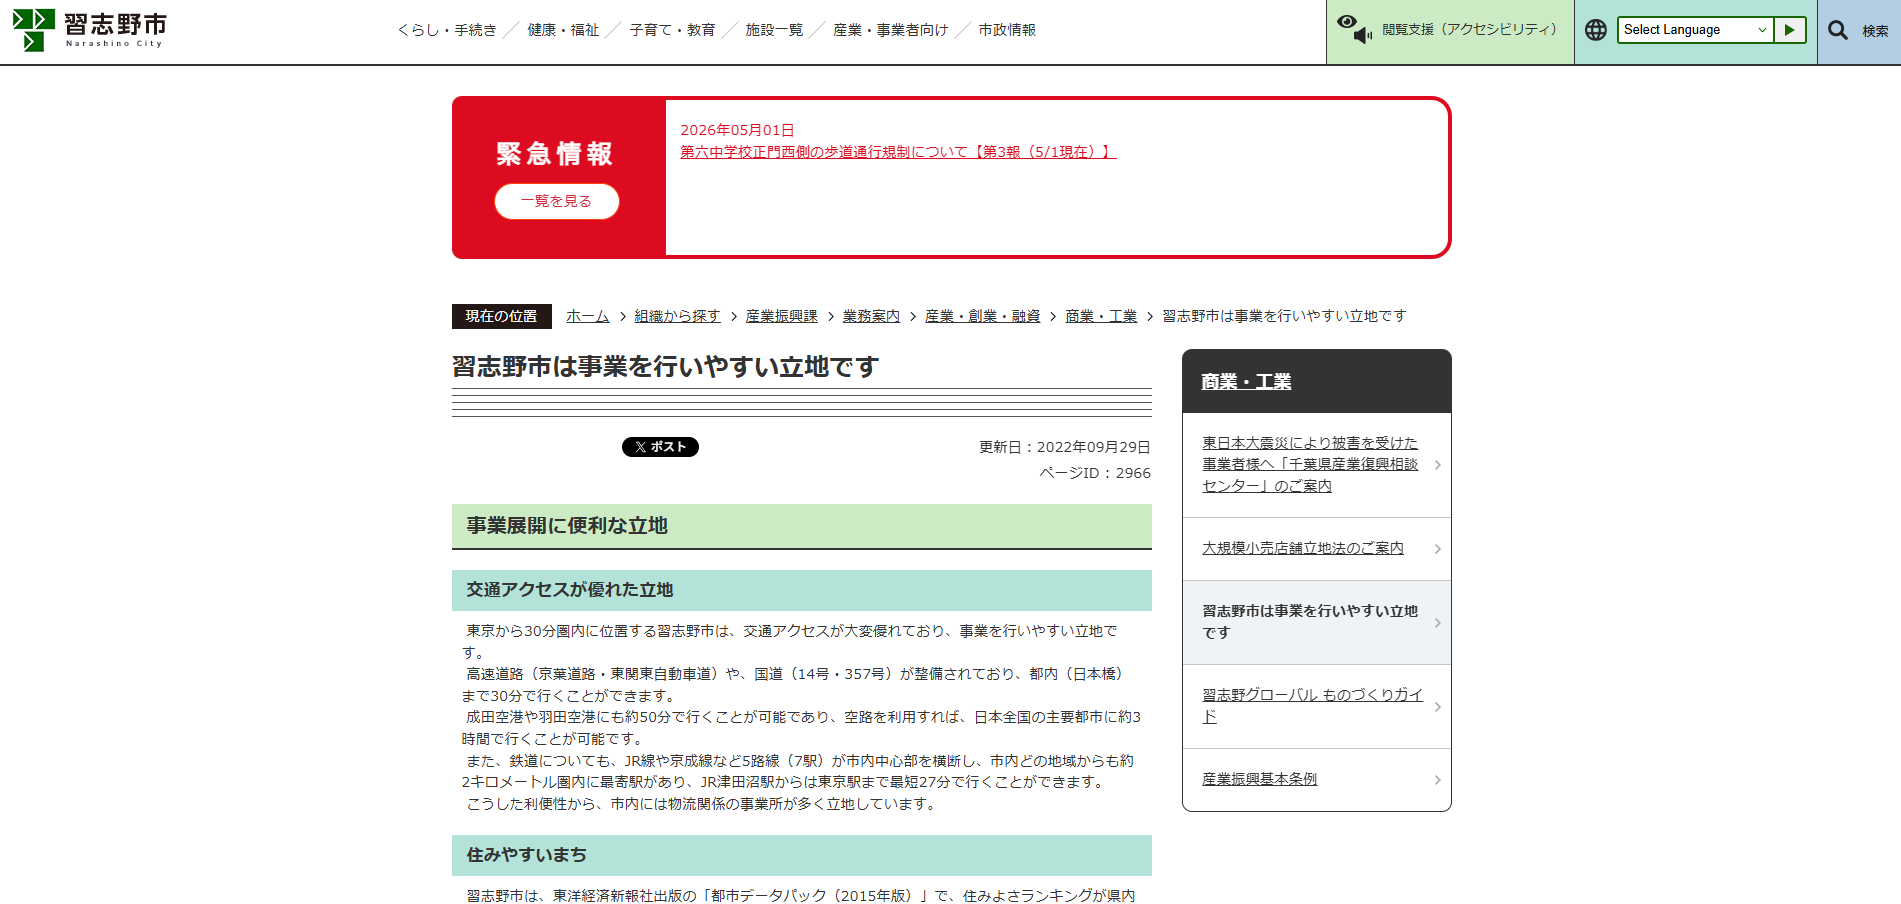The height and width of the screenshot is (904, 1901).
Task: Open the Select Language dropdown
Action: point(1695,30)
